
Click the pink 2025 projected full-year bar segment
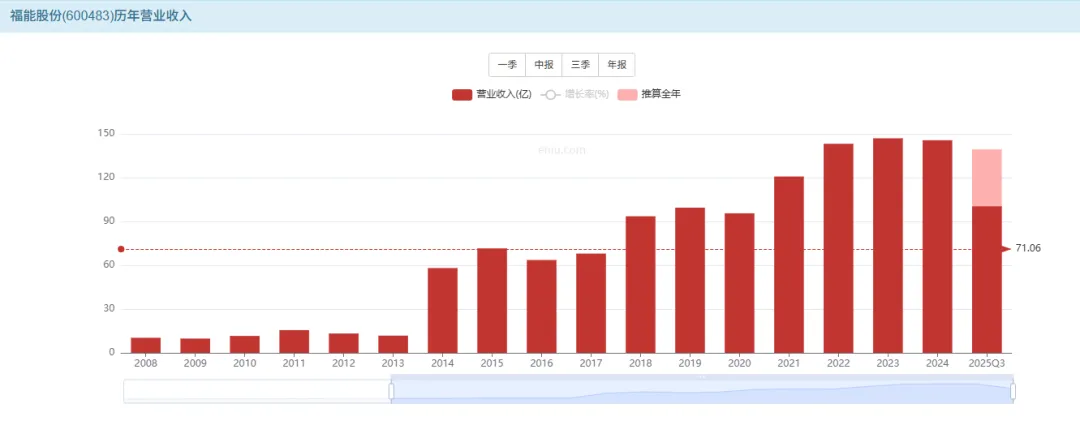[987, 178]
